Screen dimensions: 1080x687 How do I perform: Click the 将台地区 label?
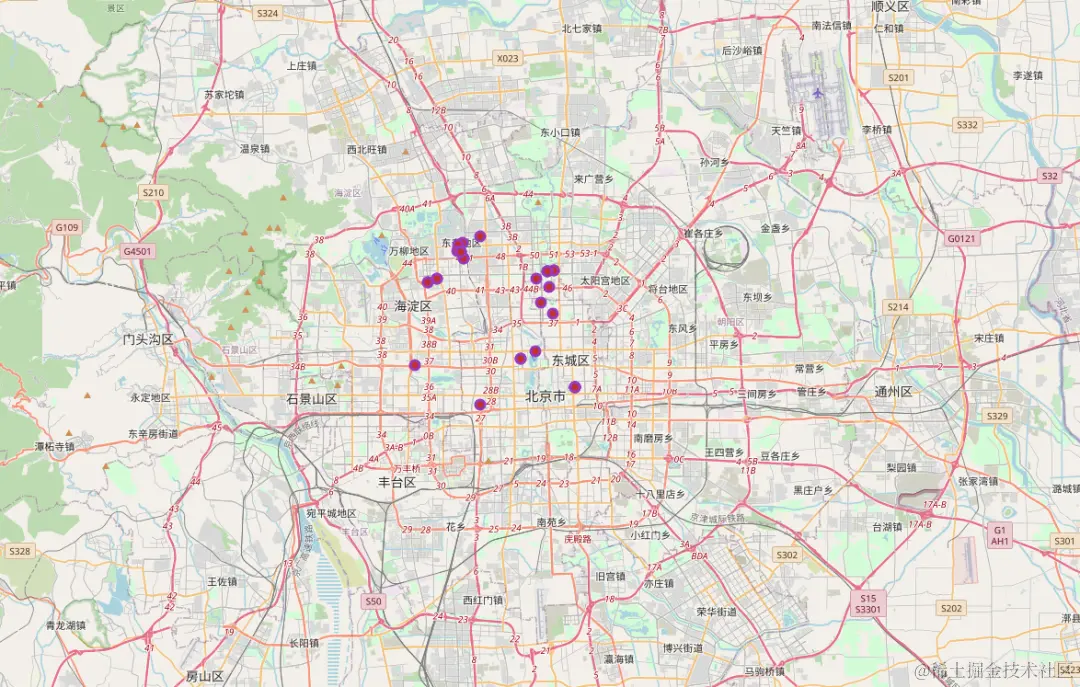[x=668, y=289]
